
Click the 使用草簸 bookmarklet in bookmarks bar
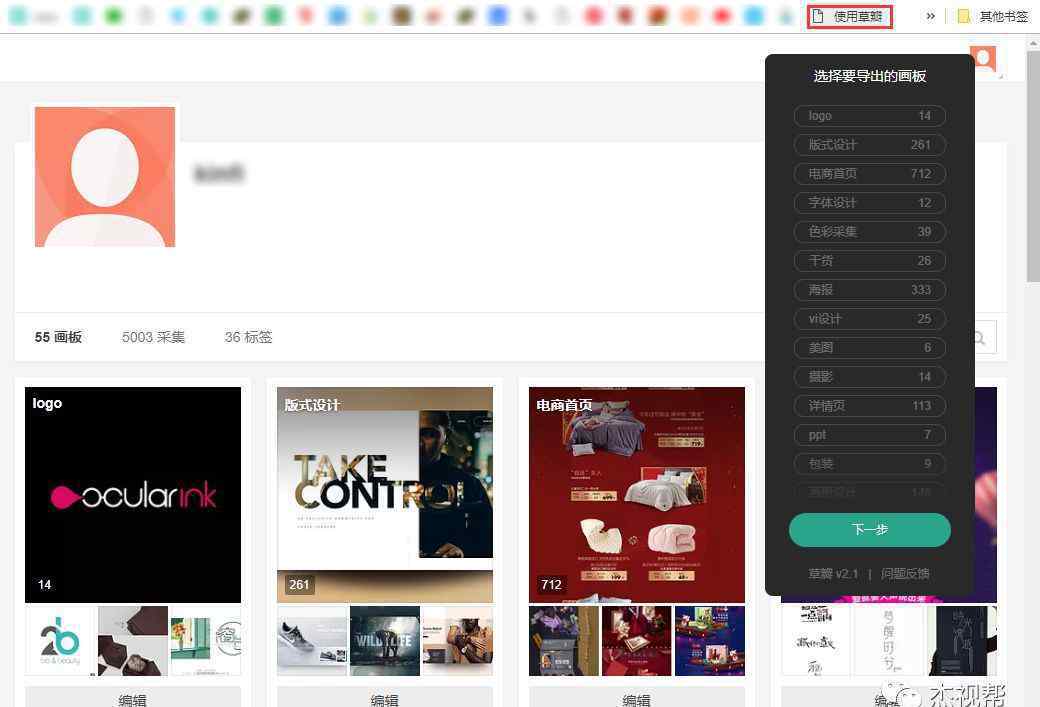pos(849,16)
